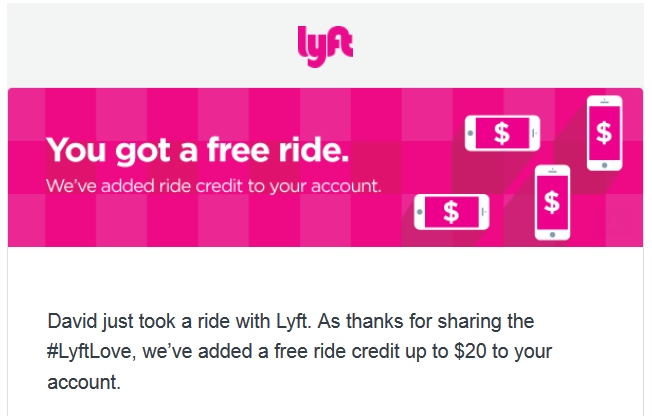This screenshot has width=652, height=416.
Task: Open the #LyftLove hashtag text
Action: [93, 352]
